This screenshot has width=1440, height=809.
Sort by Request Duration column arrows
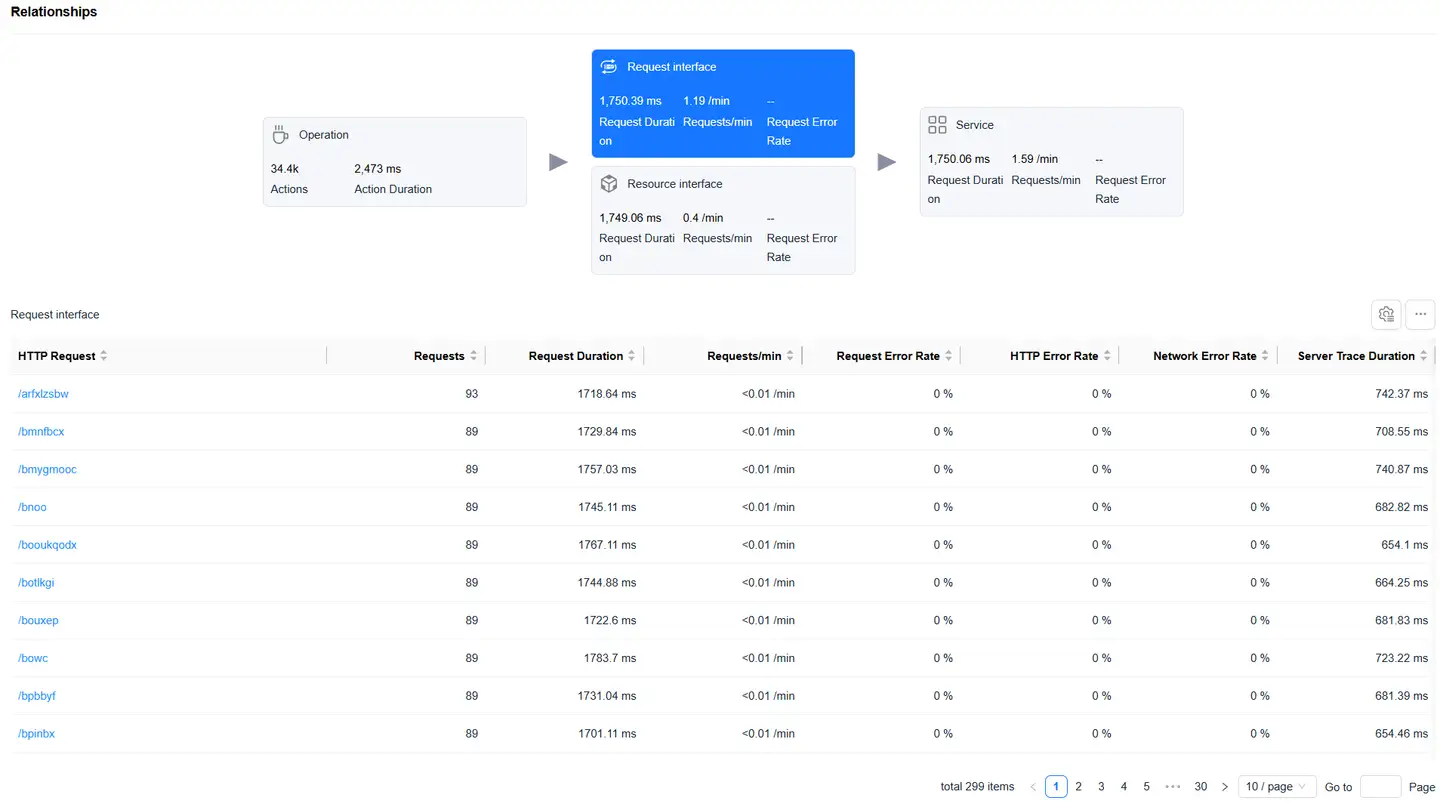(632, 356)
